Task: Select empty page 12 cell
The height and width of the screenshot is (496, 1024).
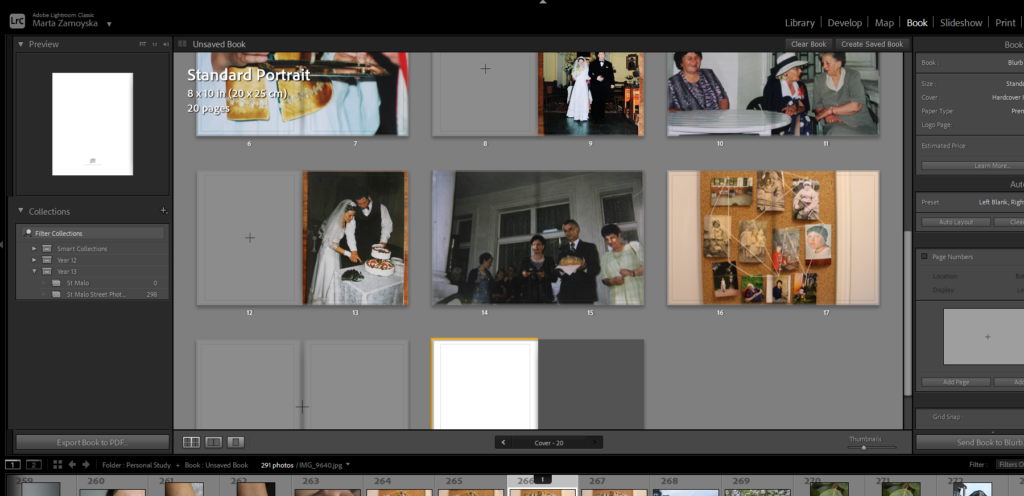Action: 249,238
